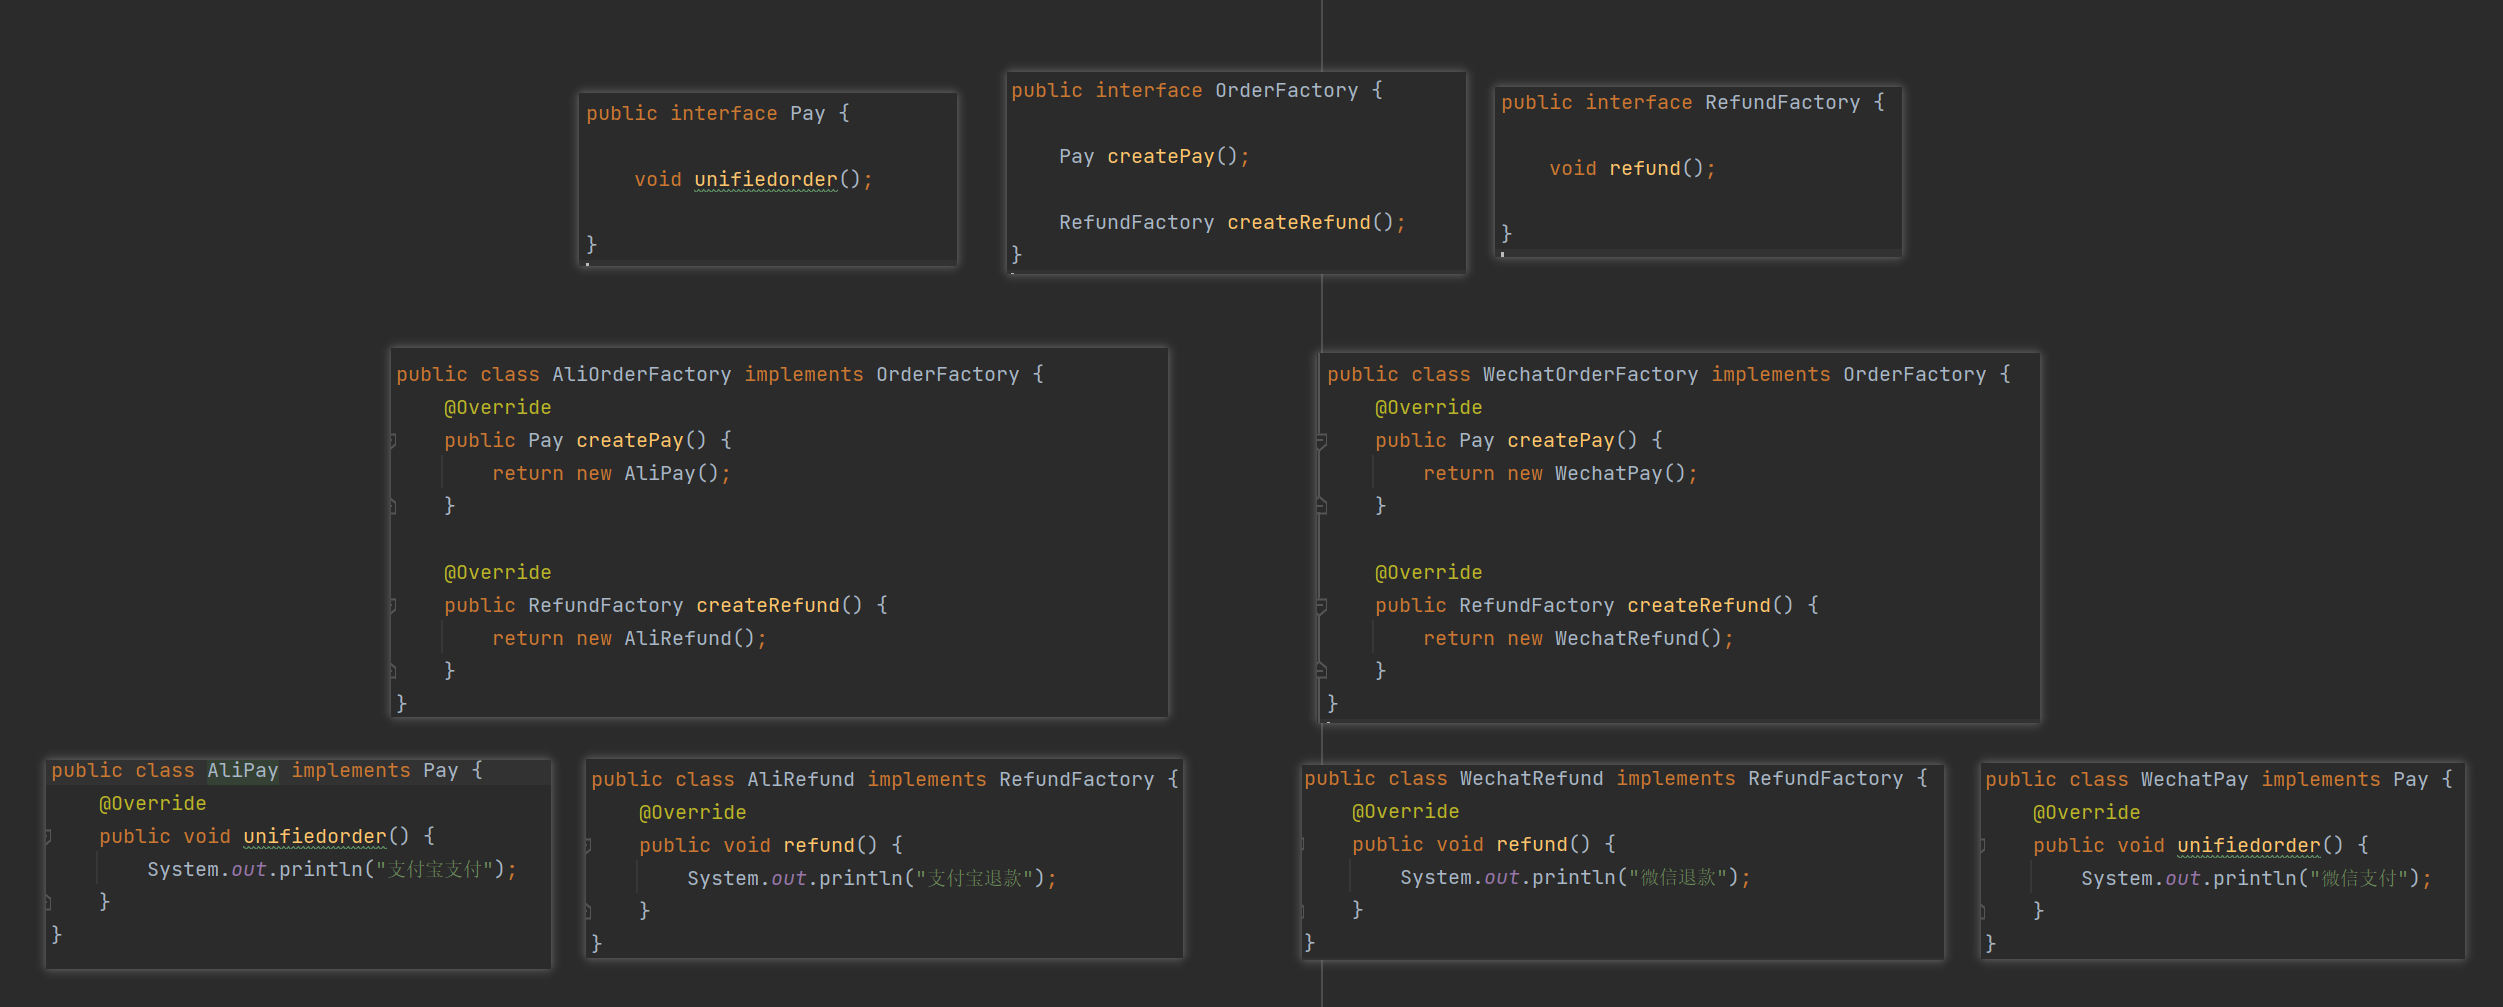Viewport: 2503px width, 1007px height.
Task: Click createPay in the OrderFactory interface
Action: (1160, 157)
